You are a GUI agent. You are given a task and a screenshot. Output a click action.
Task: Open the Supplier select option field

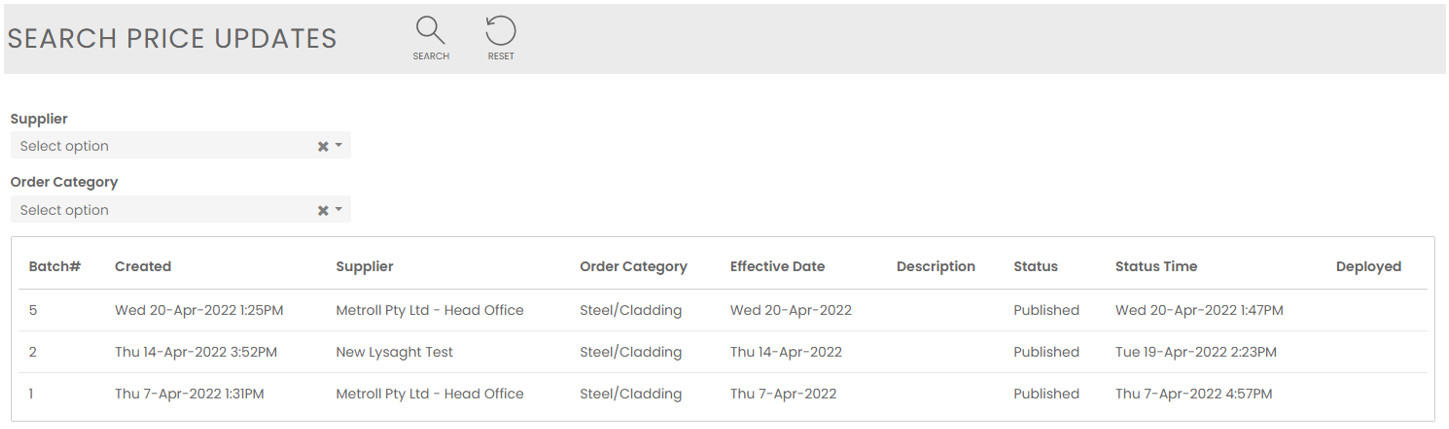pyautogui.click(x=160, y=146)
